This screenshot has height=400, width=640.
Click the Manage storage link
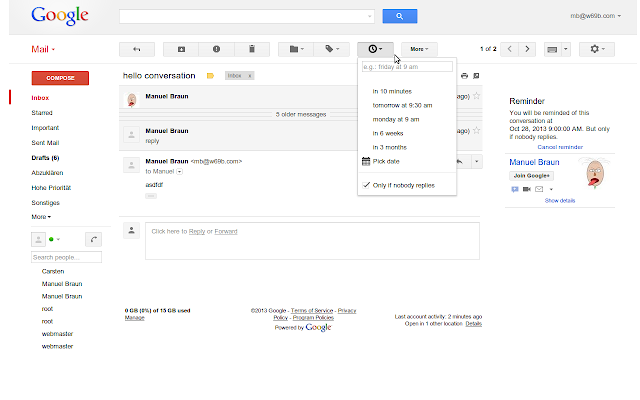[134, 318]
